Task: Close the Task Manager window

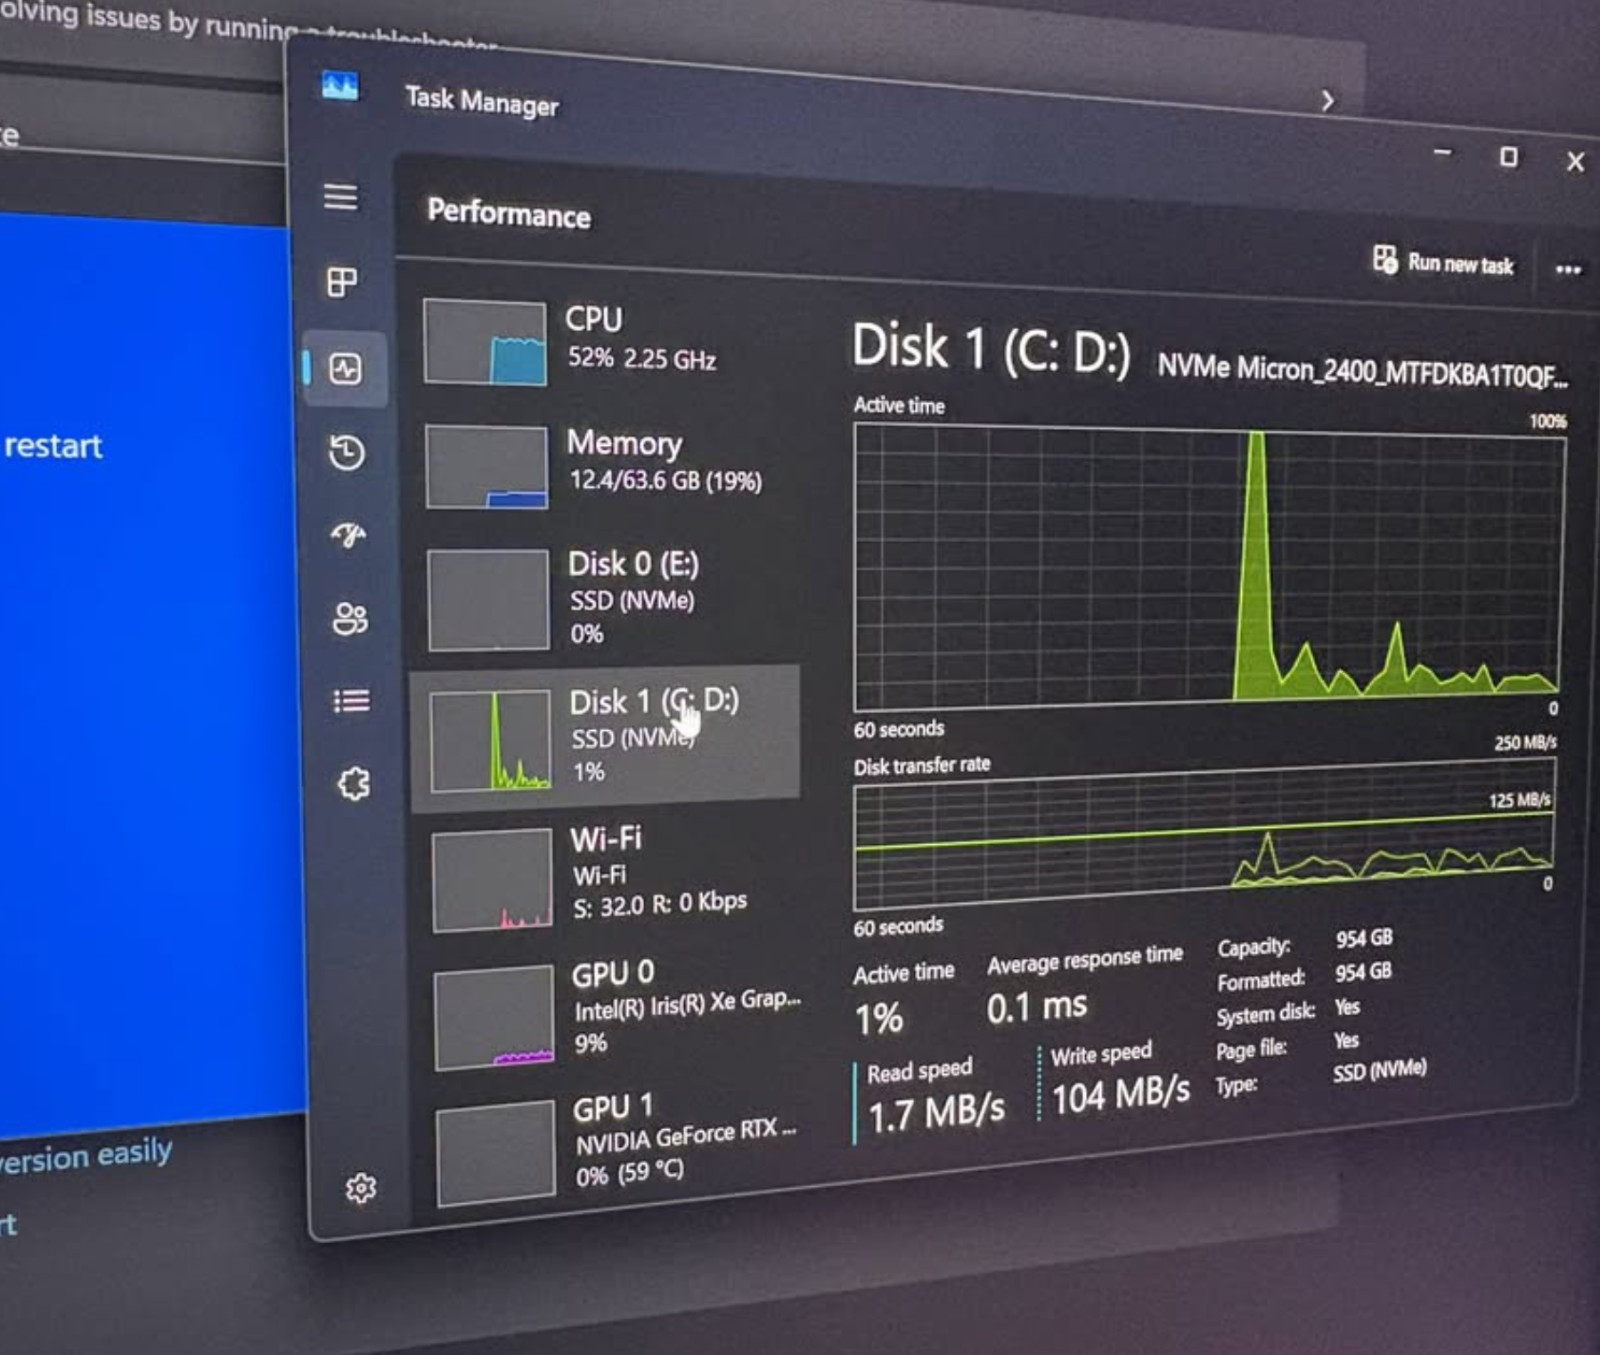Action: [1575, 162]
